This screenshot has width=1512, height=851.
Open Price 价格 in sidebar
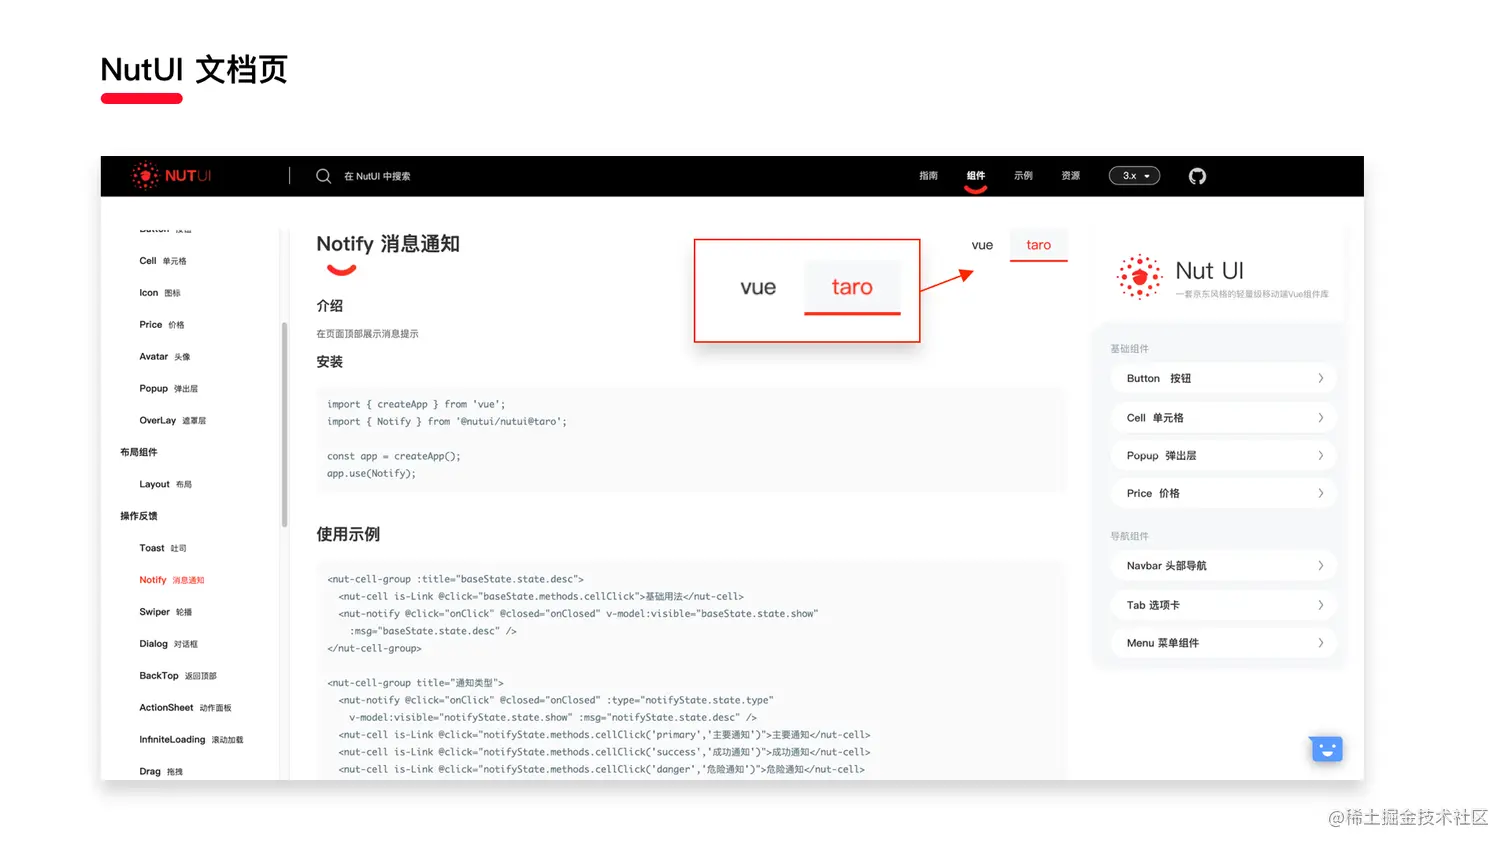(162, 325)
